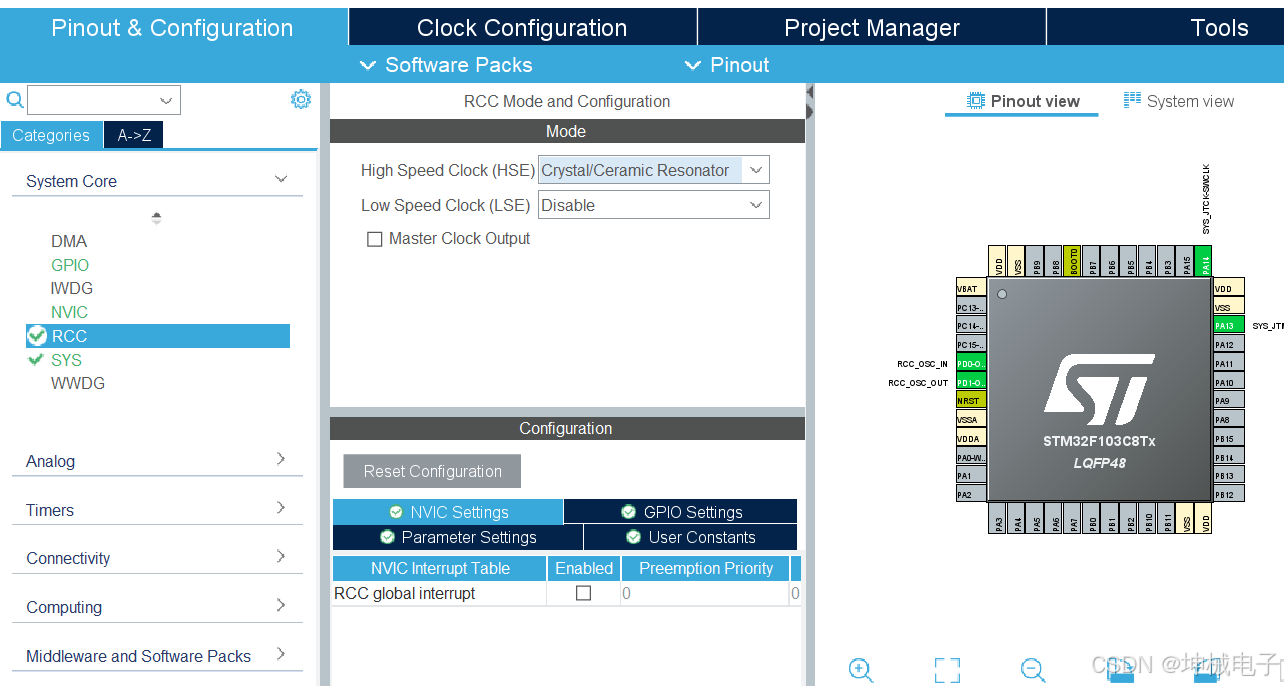Select the VBAT pin
This screenshot has width=1284, height=686.
pyautogui.click(x=971, y=288)
